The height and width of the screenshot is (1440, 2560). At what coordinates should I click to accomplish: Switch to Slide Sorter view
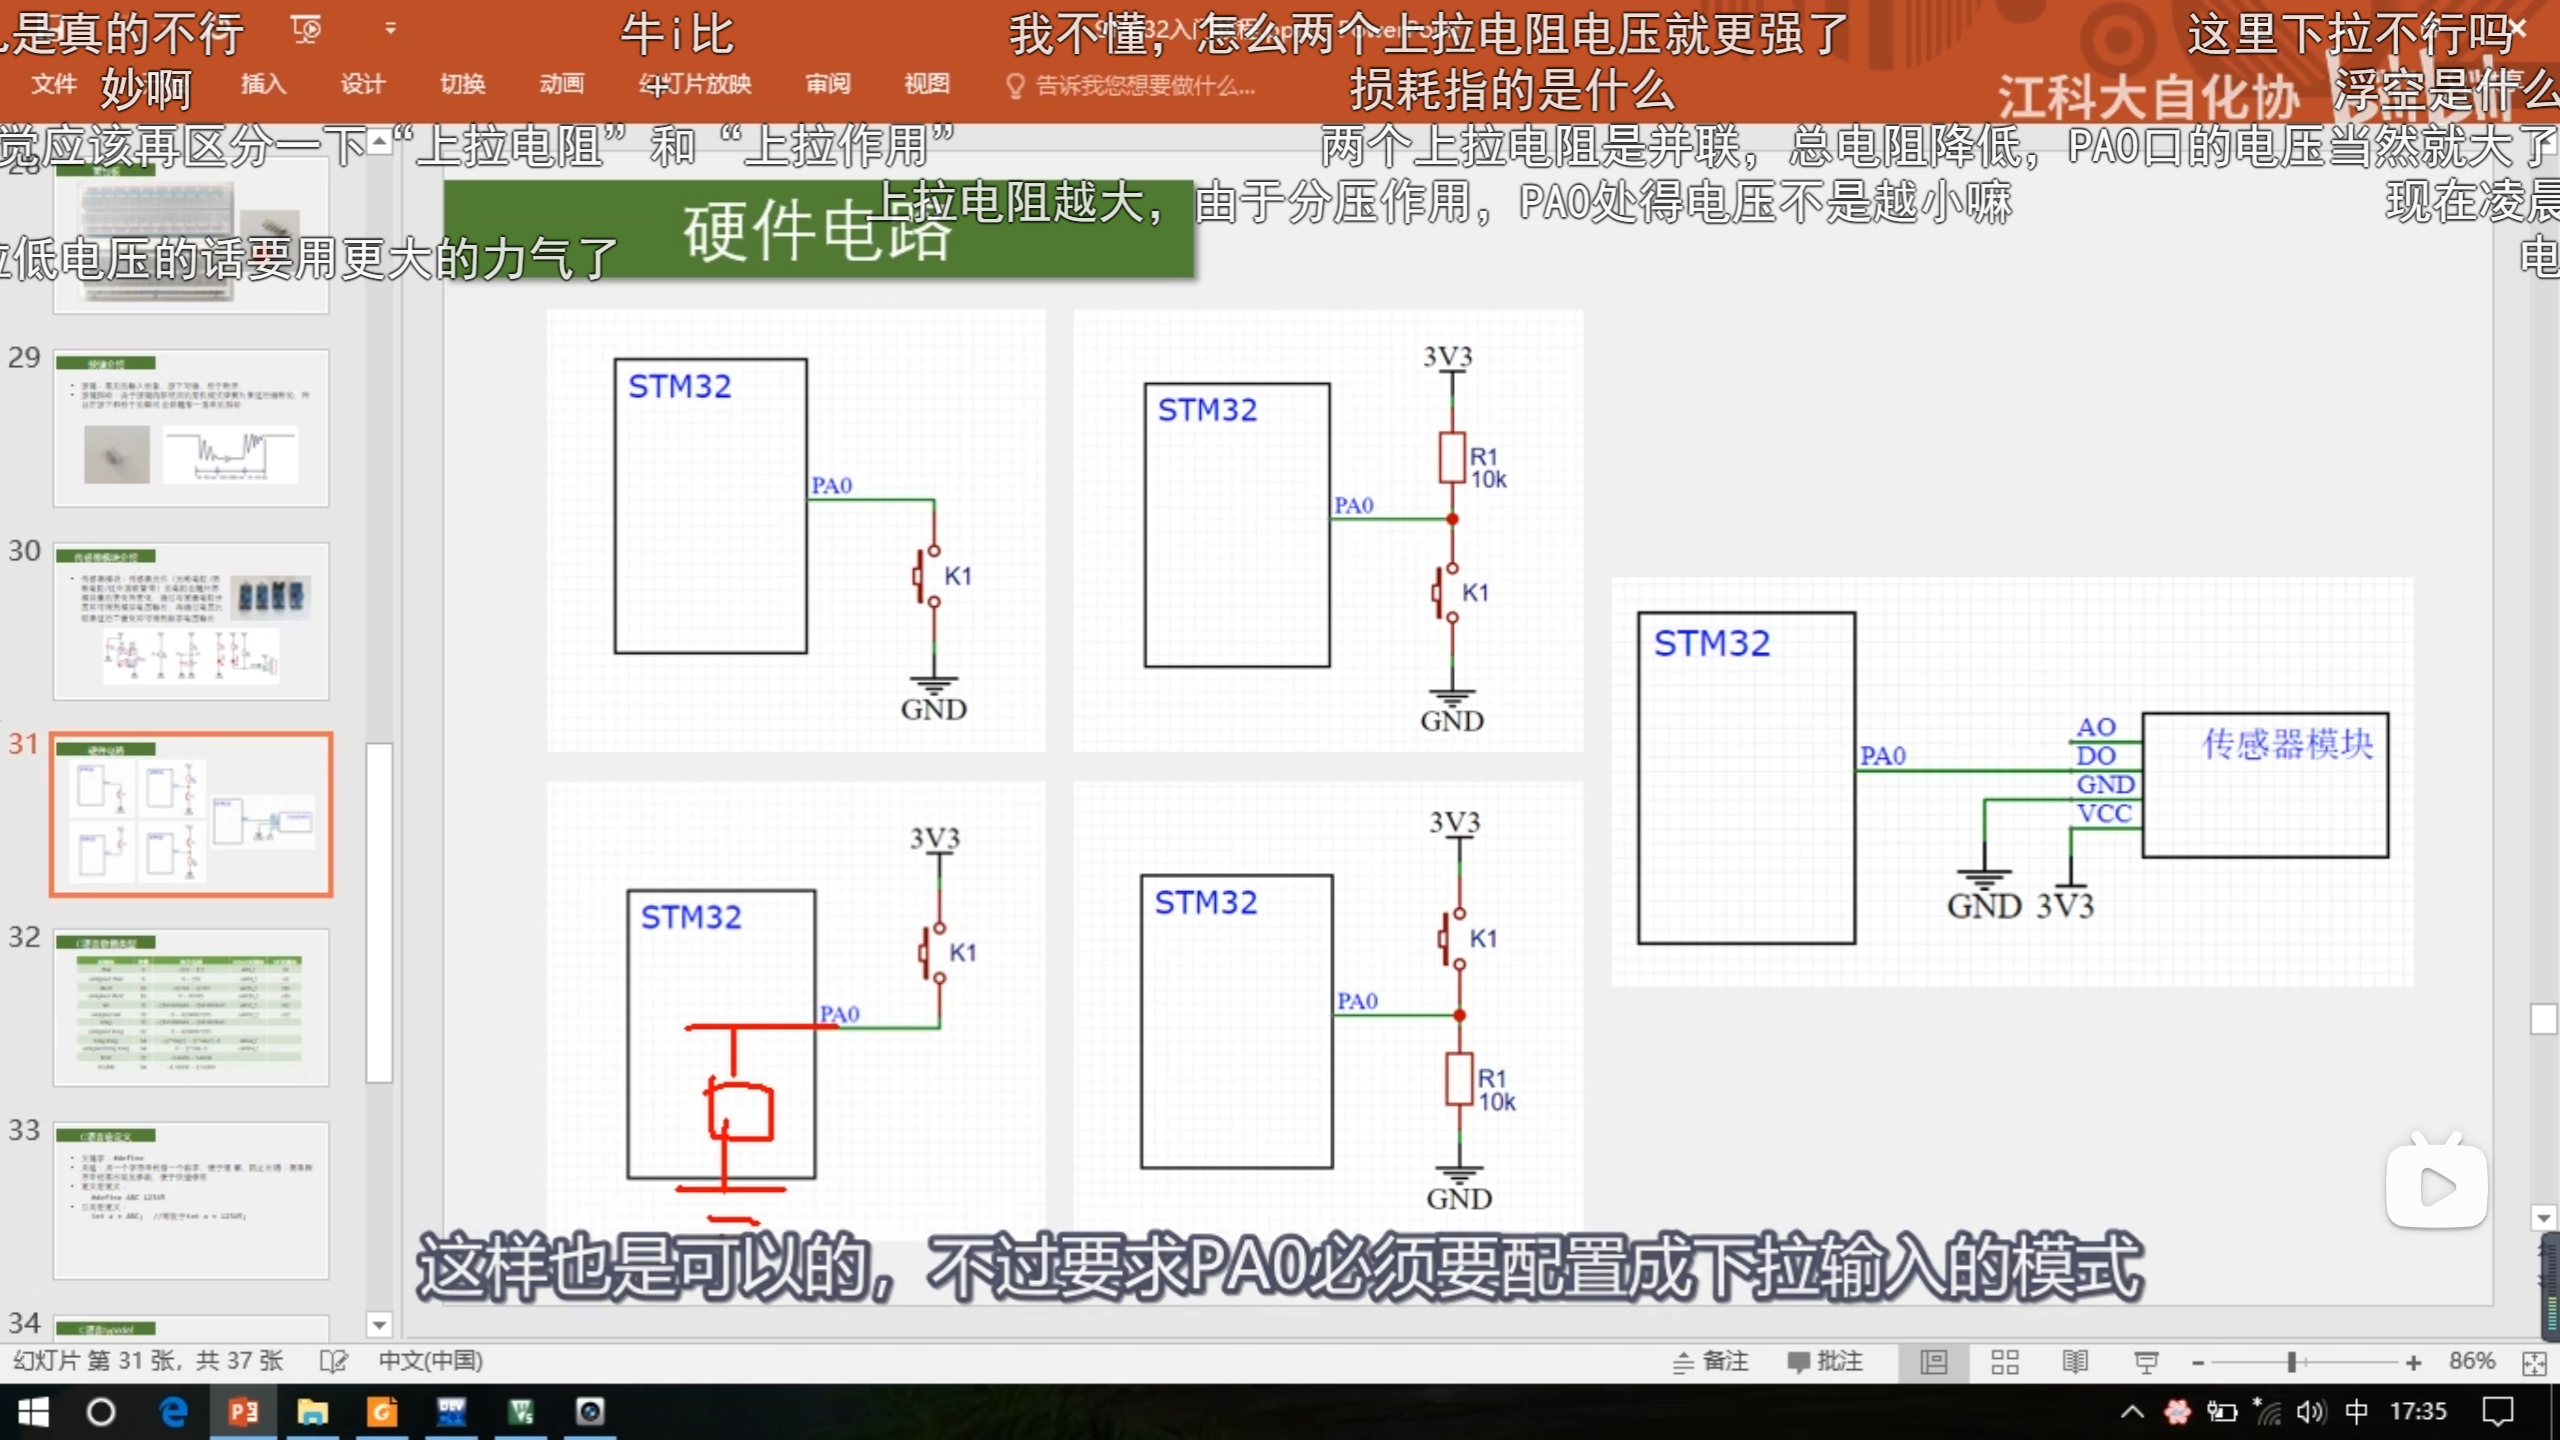pyautogui.click(x=2004, y=1362)
